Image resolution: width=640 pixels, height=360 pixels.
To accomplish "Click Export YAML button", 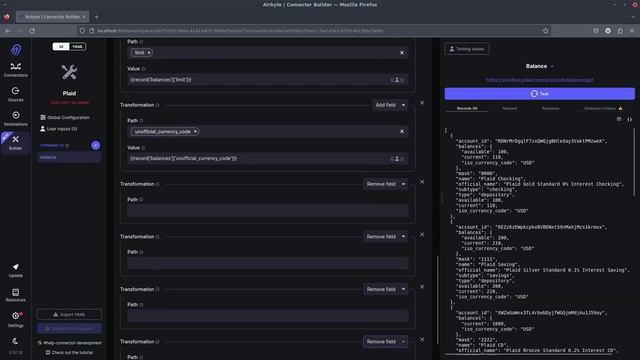I will (69, 315).
